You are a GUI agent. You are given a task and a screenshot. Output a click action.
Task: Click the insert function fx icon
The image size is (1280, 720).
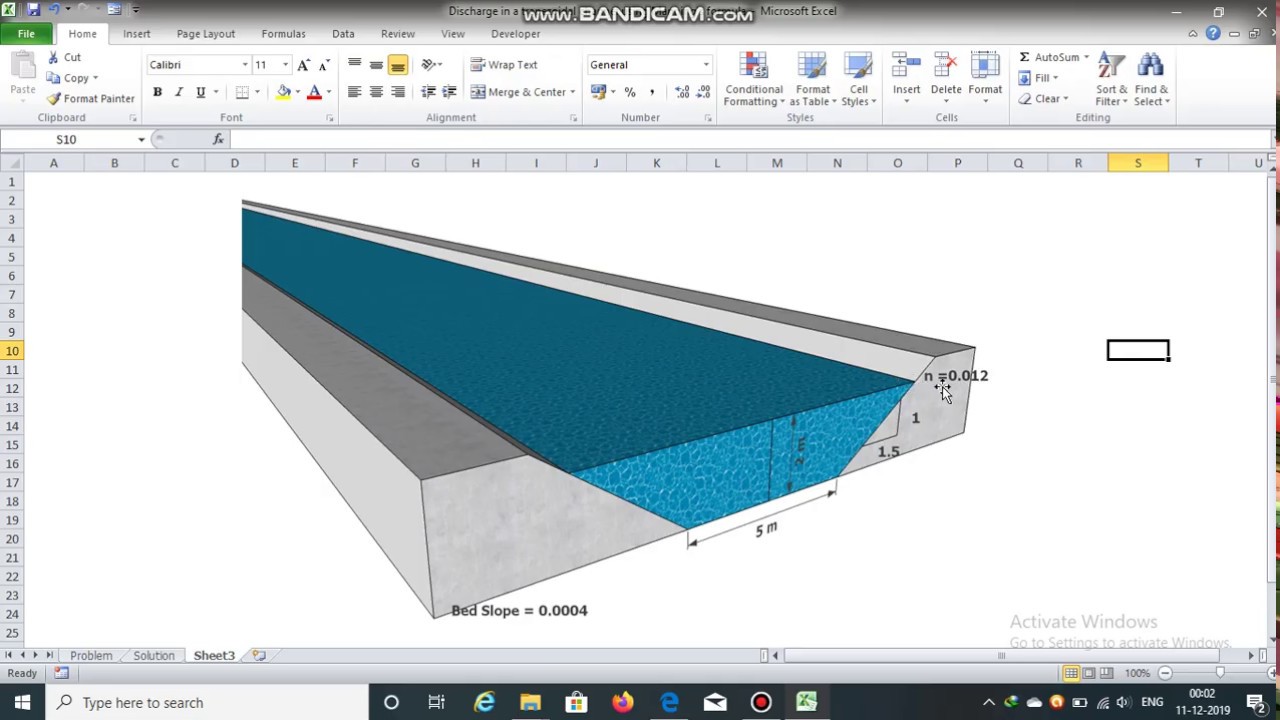(218, 140)
